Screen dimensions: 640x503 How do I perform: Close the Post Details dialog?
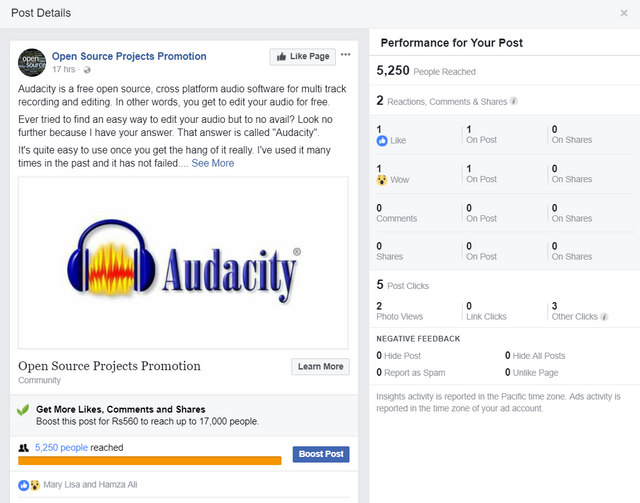624,13
